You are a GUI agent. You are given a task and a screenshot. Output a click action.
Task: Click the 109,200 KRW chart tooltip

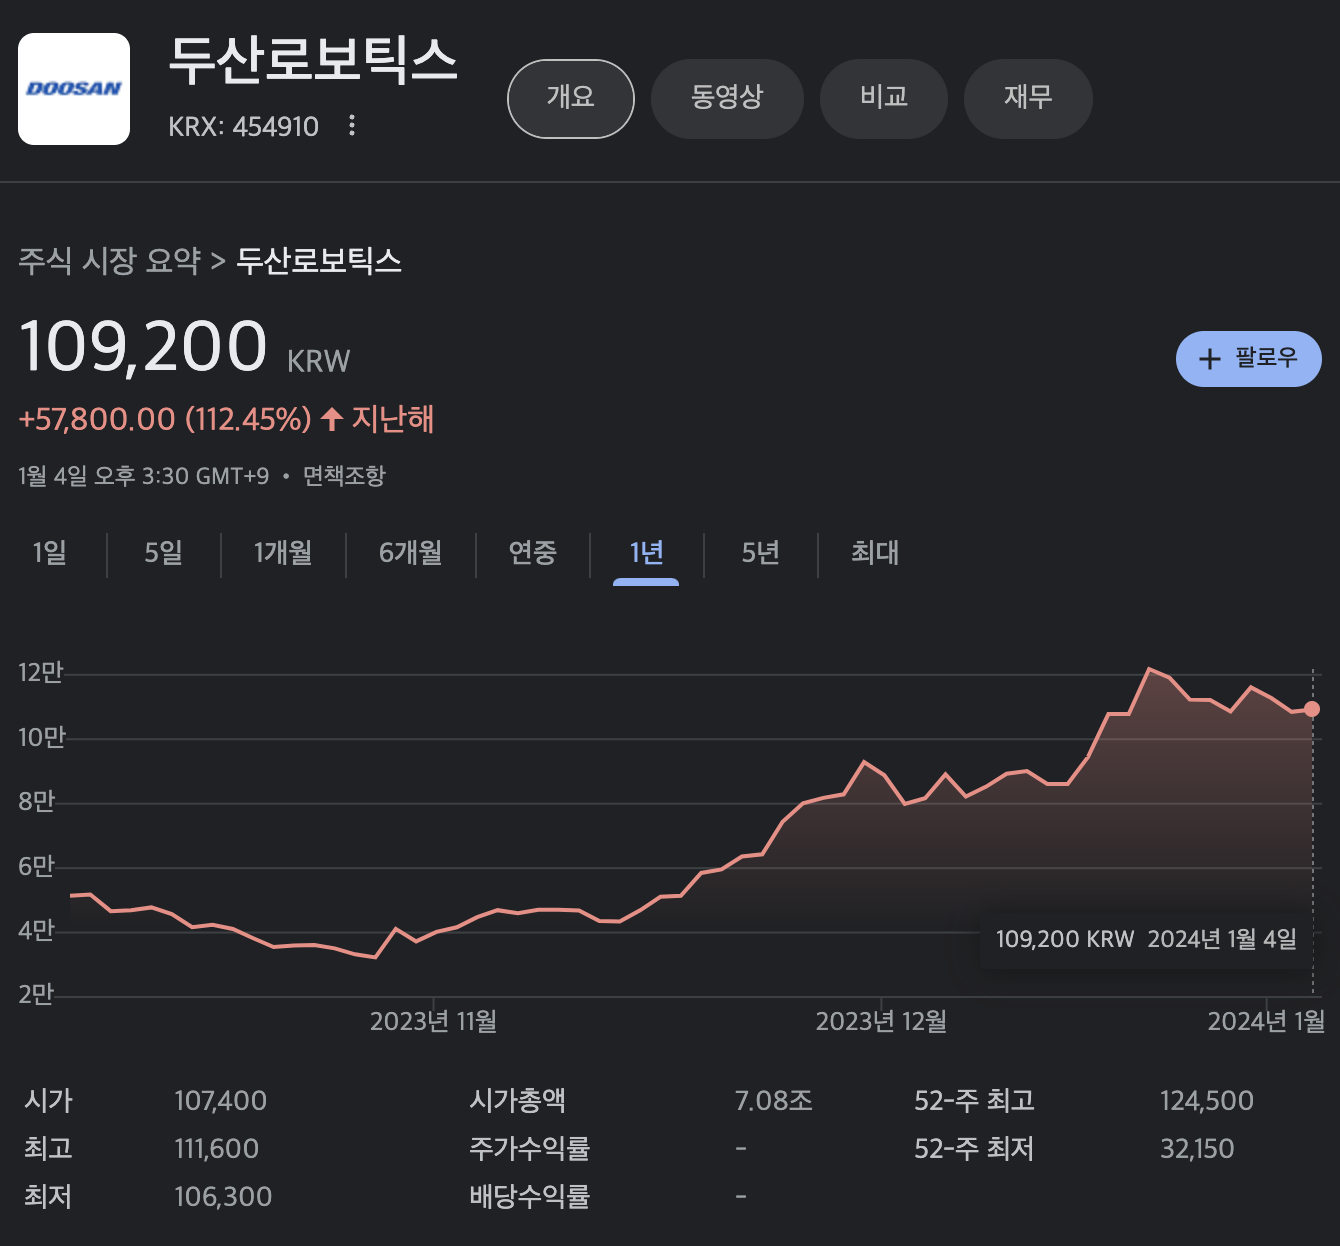(1146, 939)
